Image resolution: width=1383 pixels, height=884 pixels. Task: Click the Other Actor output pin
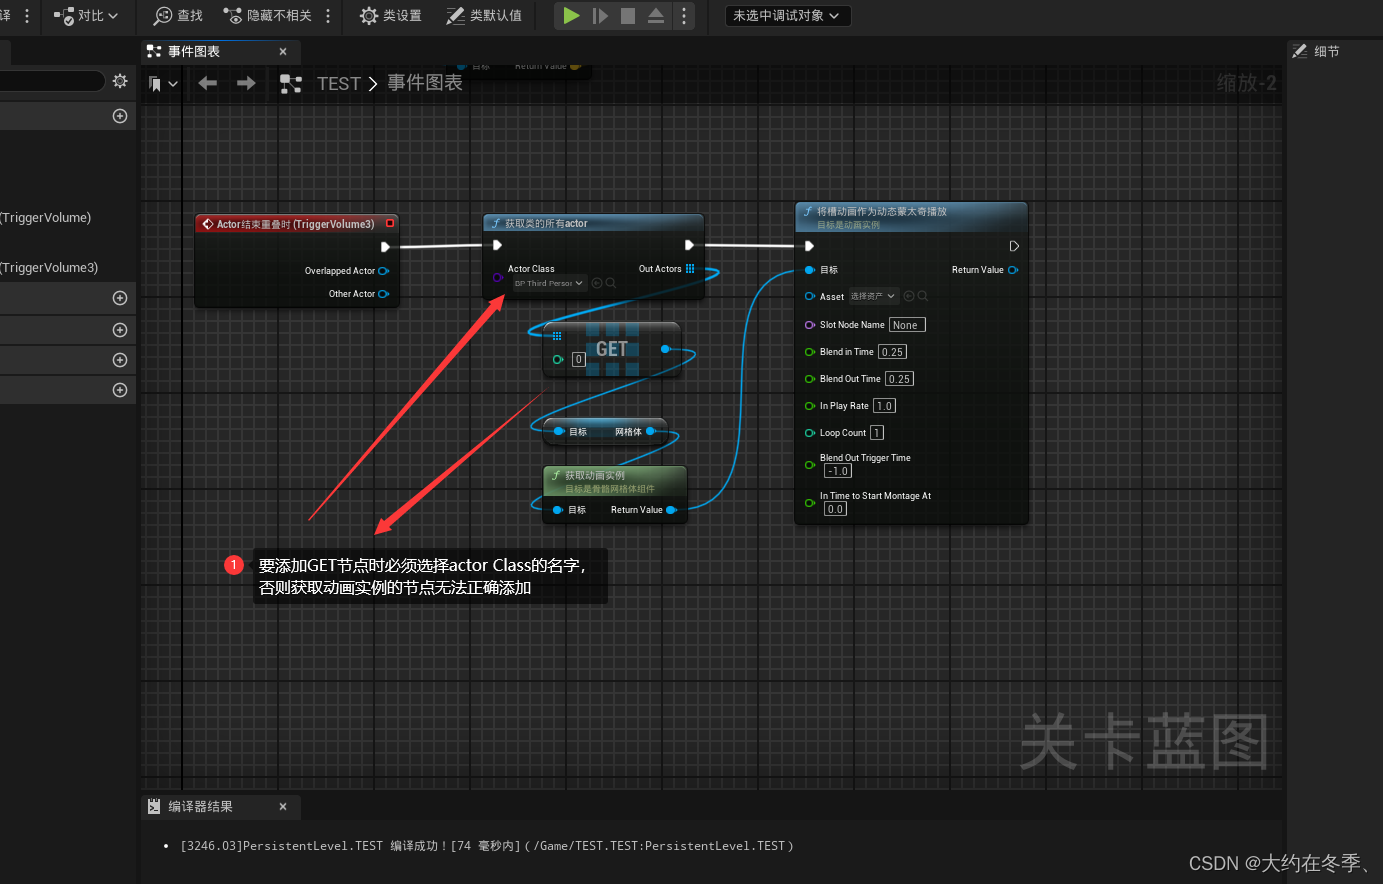383,294
